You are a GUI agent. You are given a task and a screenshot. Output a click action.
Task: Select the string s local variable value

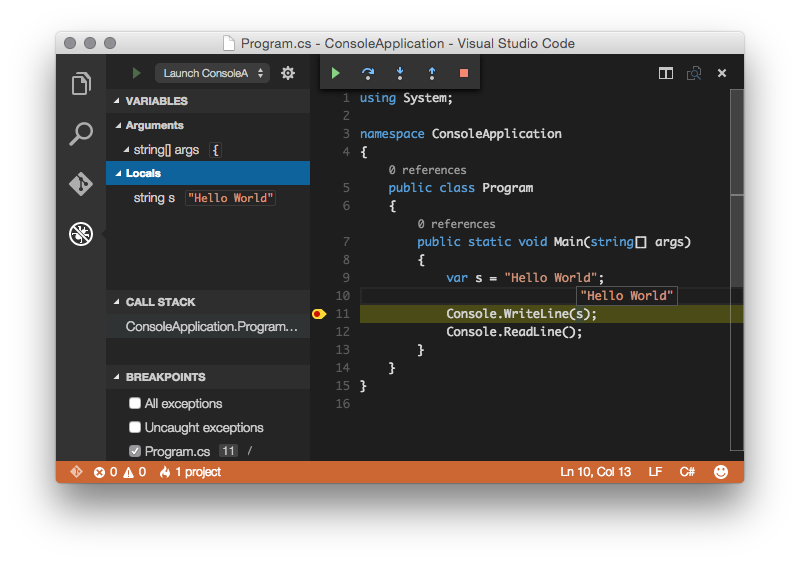pyautogui.click(x=231, y=198)
